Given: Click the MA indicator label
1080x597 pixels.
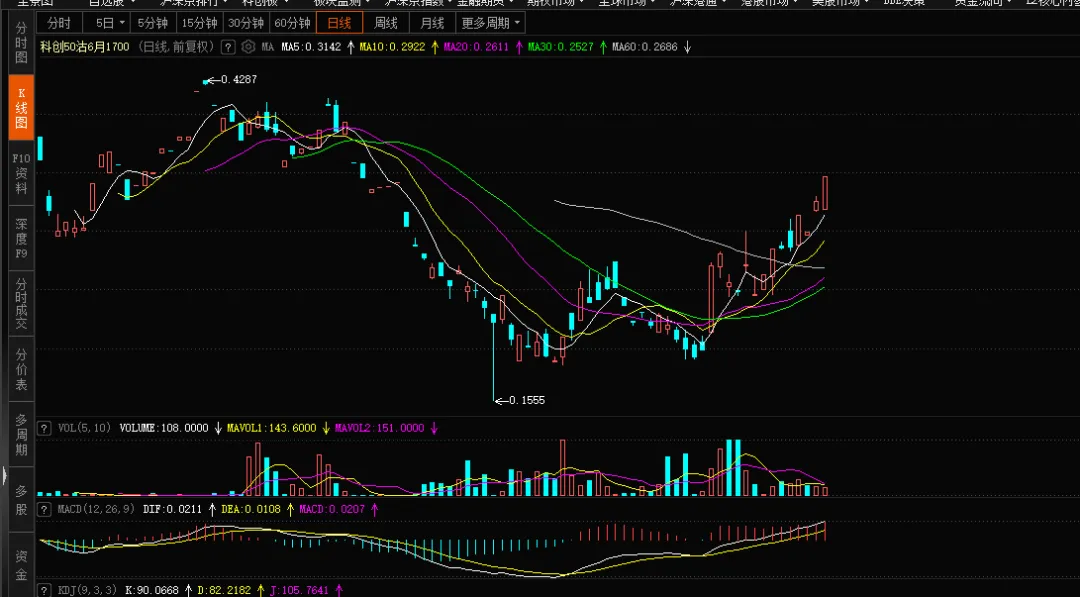Looking at the screenshot, I should [267, 47].
